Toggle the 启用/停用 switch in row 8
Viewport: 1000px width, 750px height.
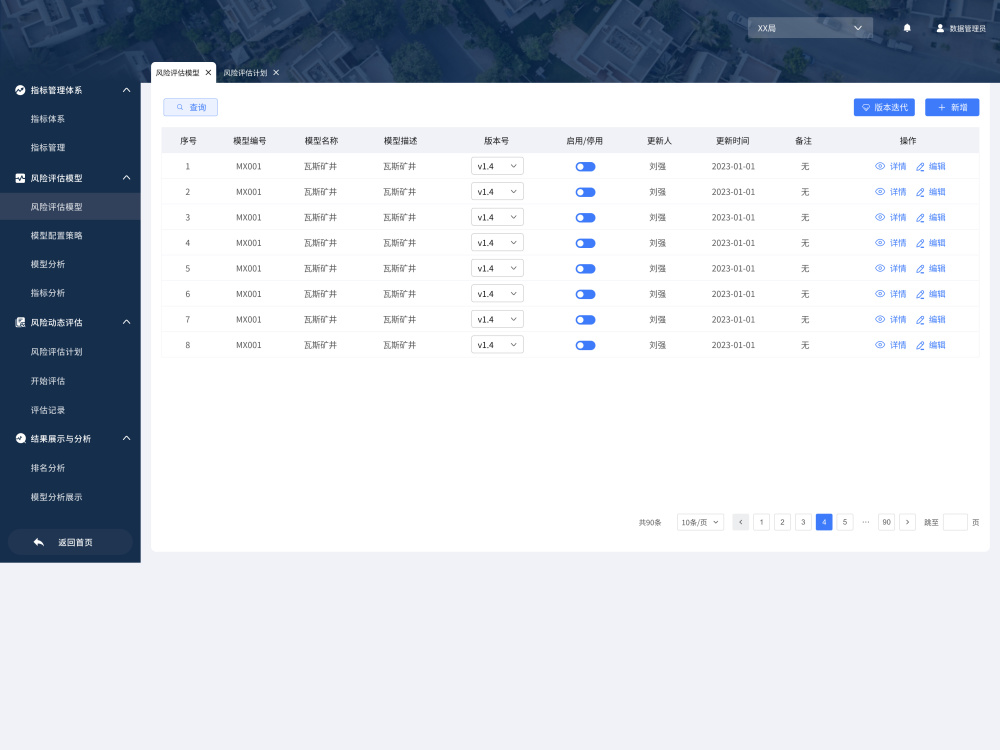585,345
